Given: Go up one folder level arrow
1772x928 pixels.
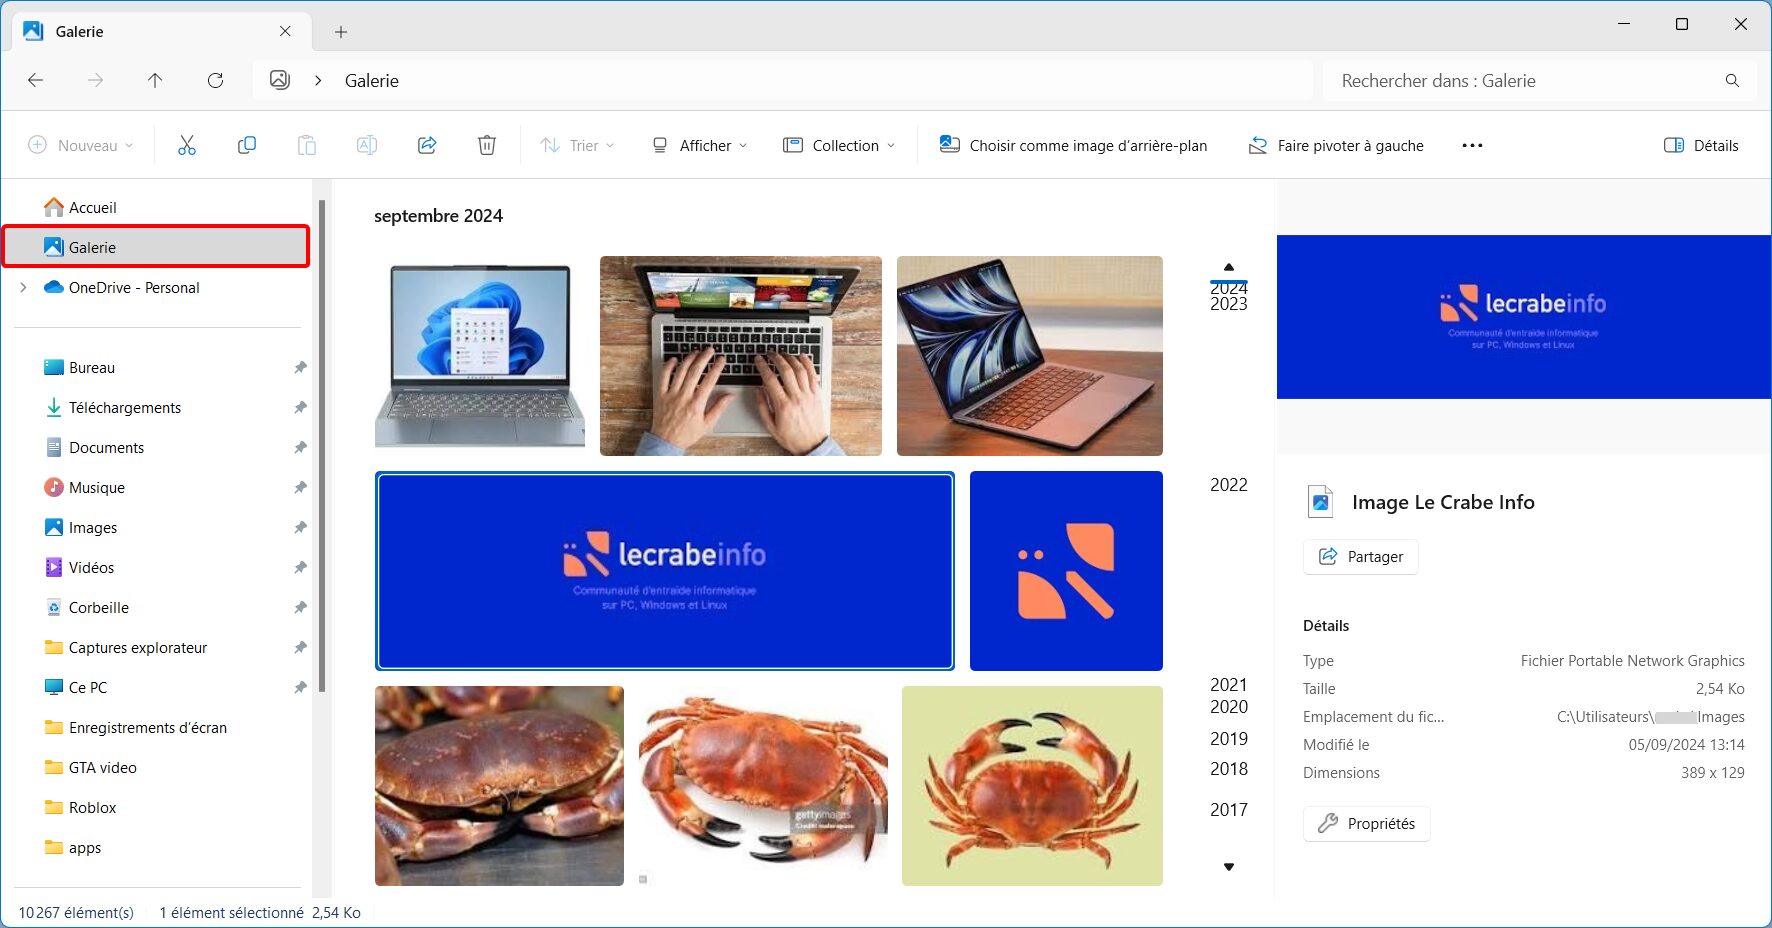Looking at the screenshot, I should coord(155,80).
